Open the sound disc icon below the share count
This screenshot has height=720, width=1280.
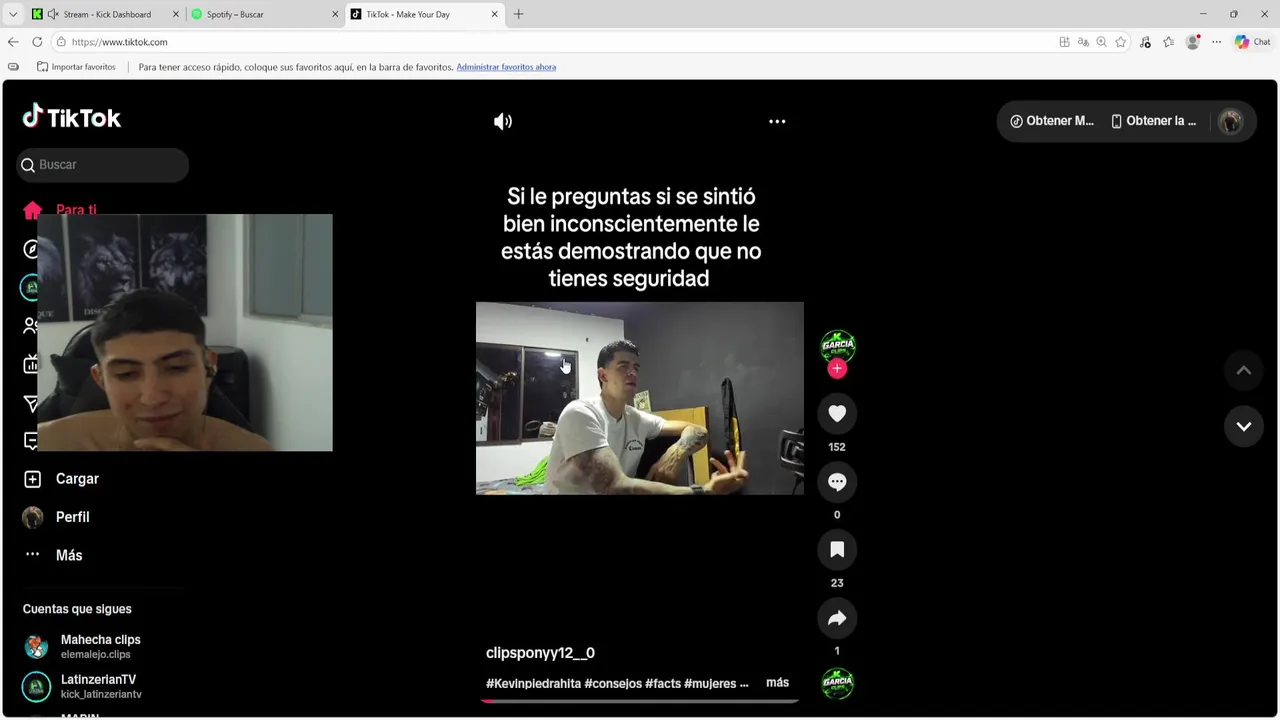(x=837, y=684)
